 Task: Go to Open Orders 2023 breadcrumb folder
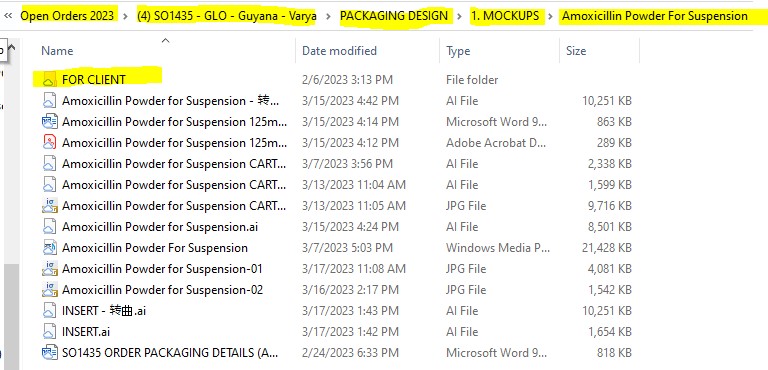tap(68, 16)
